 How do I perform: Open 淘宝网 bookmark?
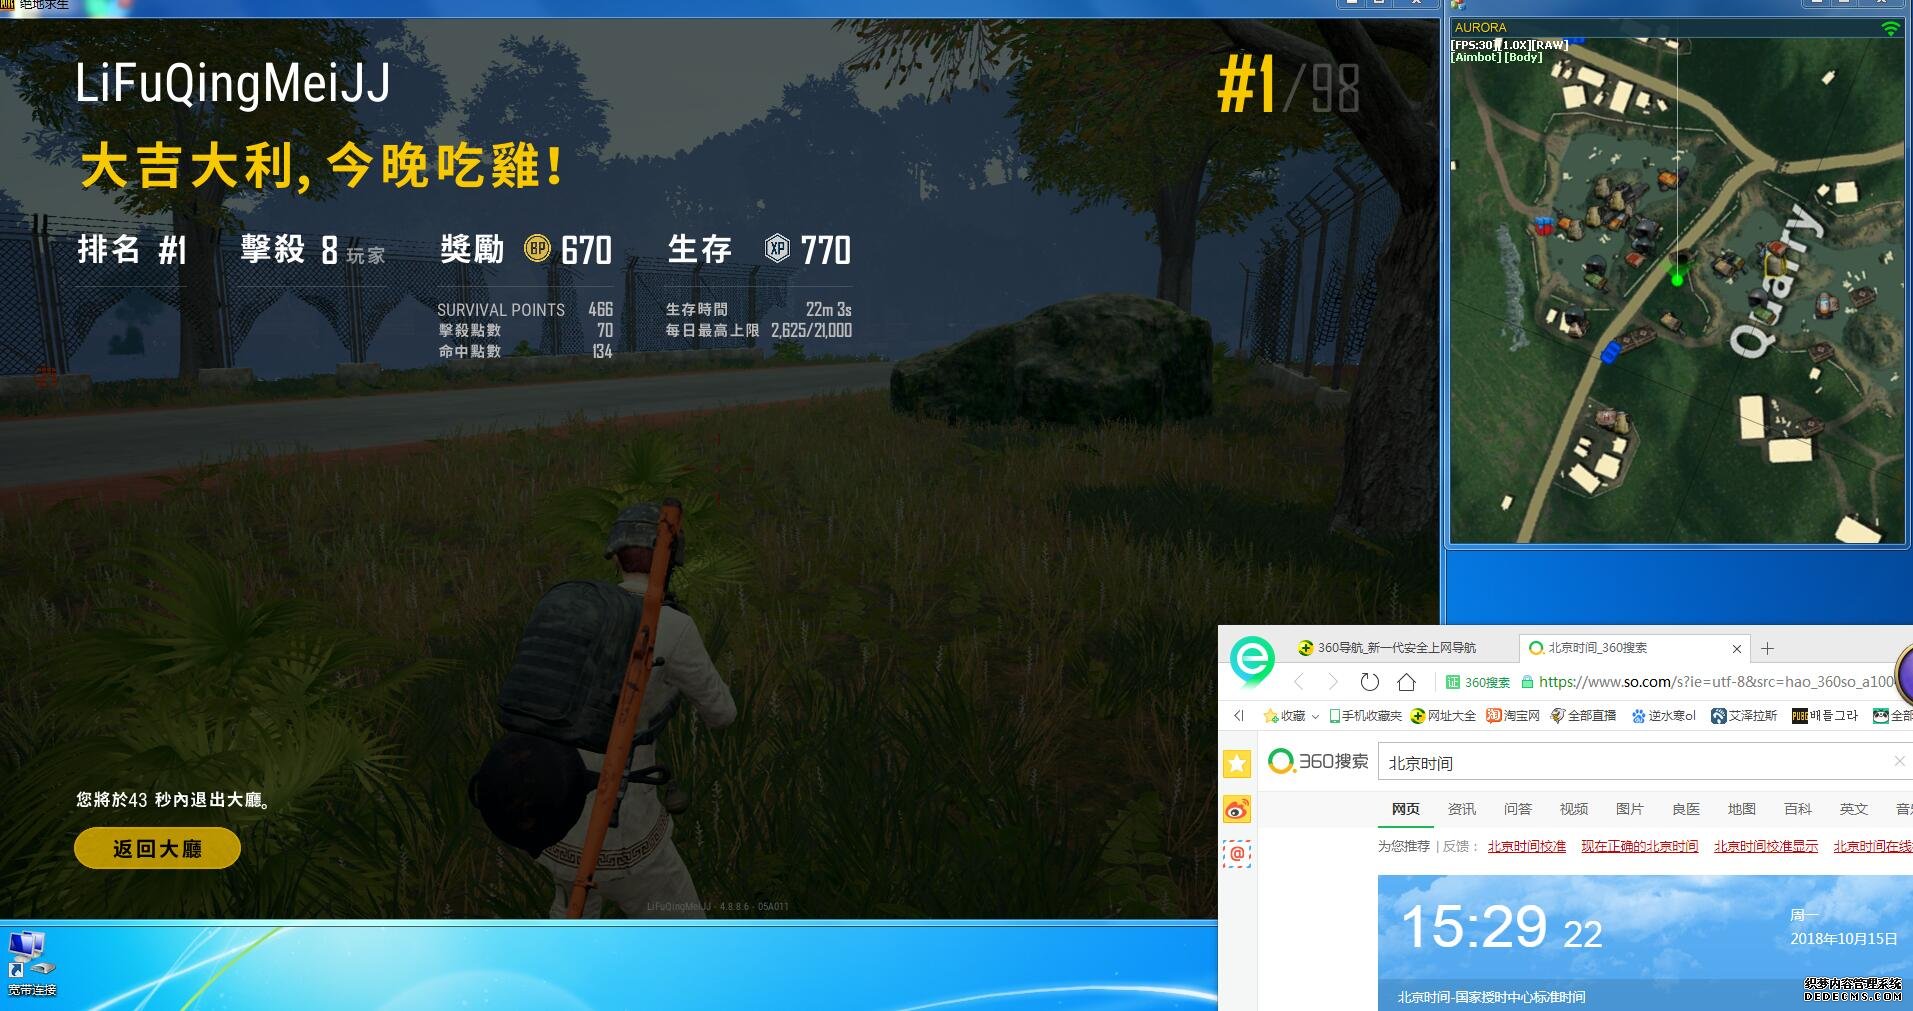pyautogui.click(x=1513, y=715)
